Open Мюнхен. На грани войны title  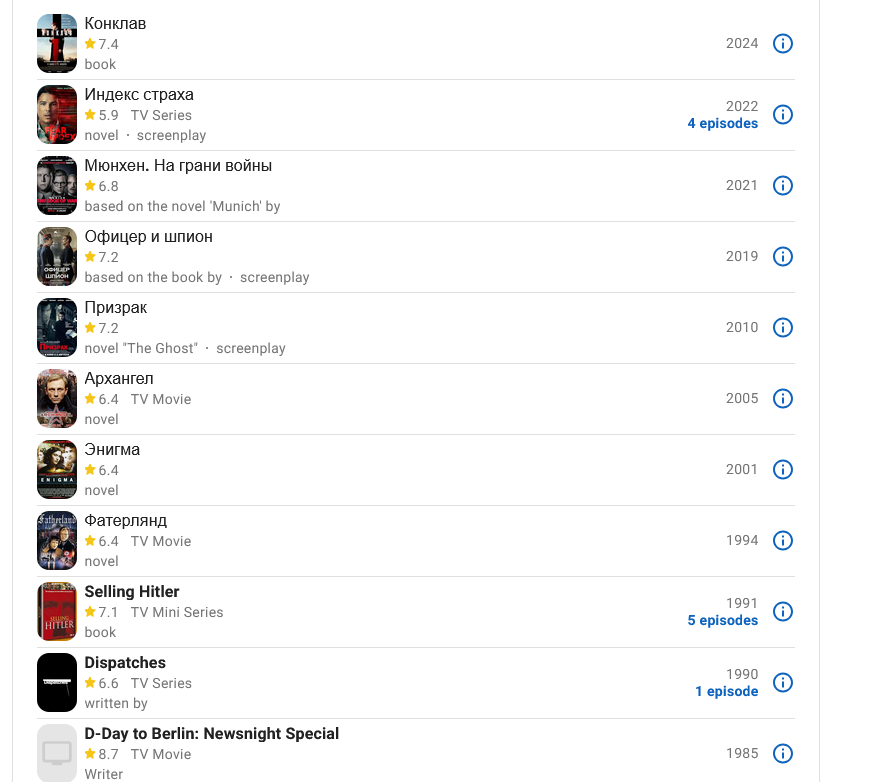178,166
